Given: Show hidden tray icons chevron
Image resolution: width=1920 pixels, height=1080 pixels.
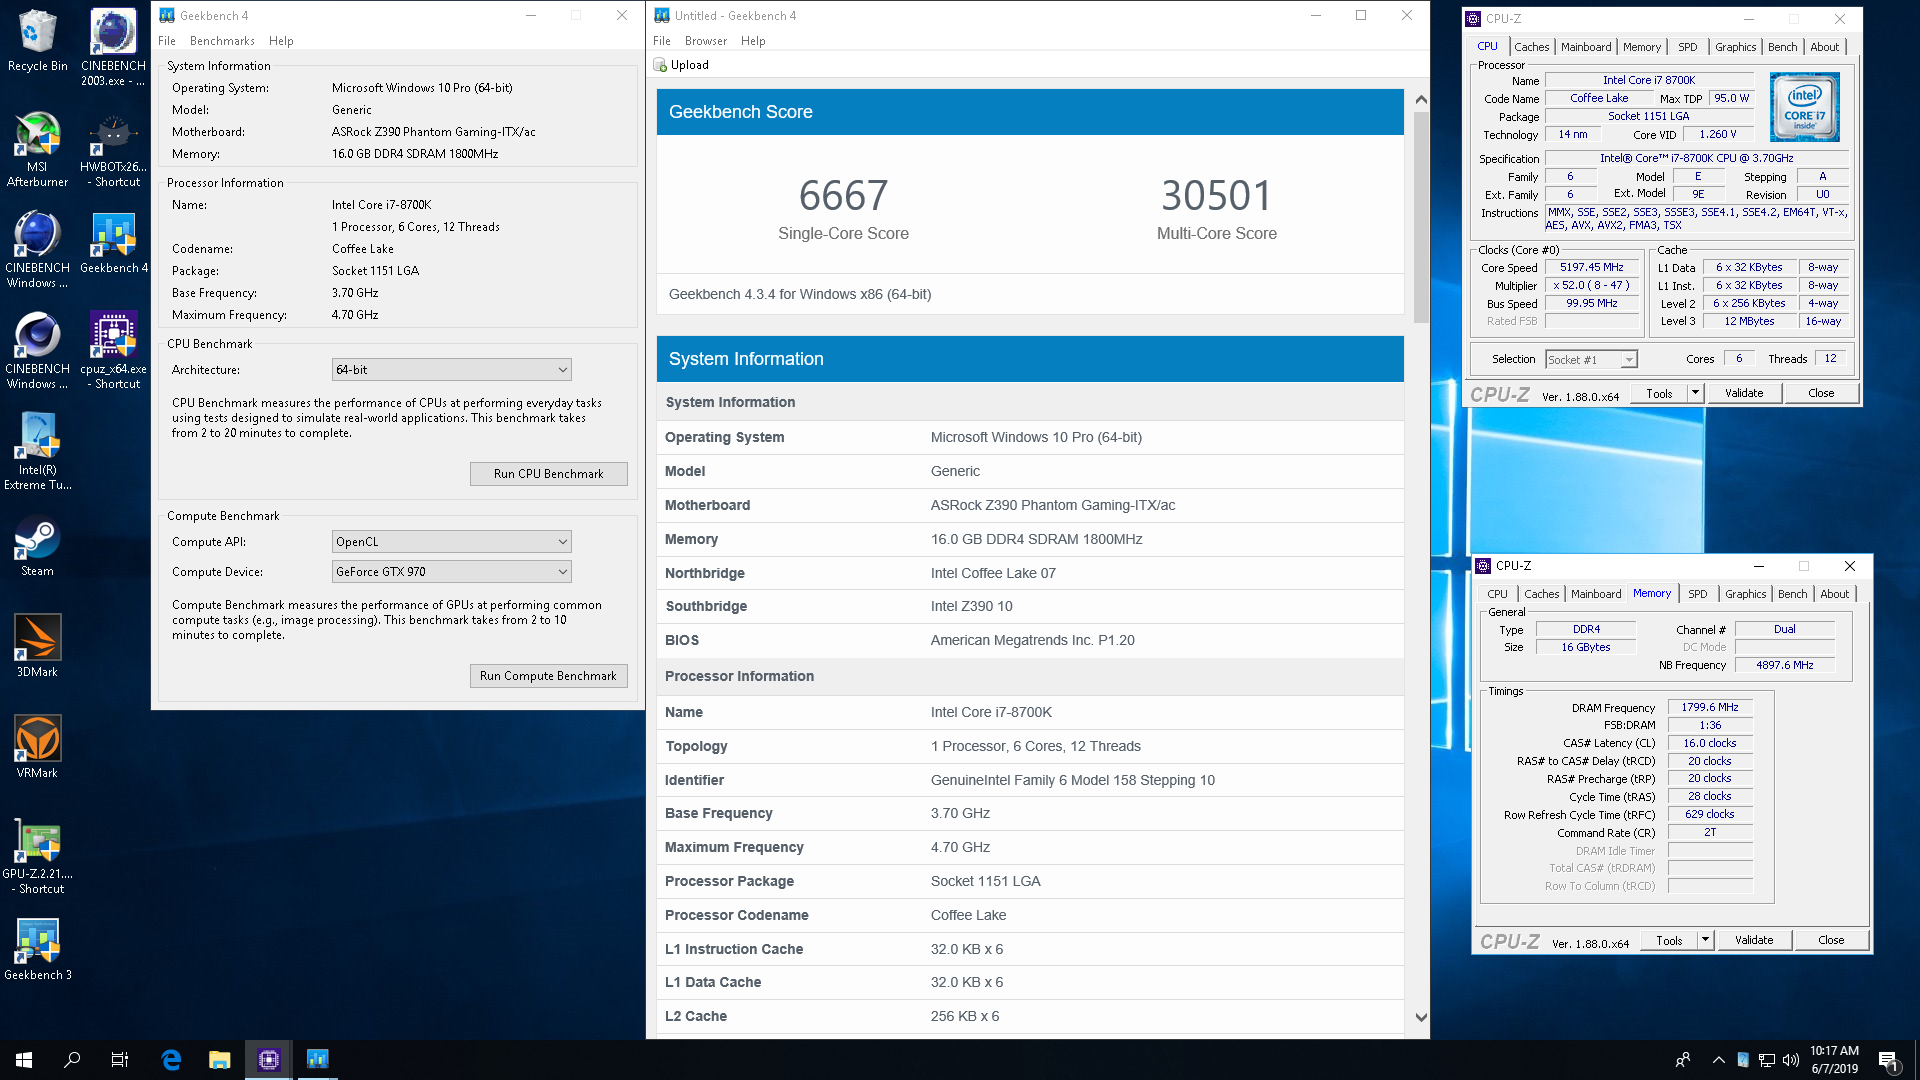Looking at the screenshot, I should coord(1718,1060).
